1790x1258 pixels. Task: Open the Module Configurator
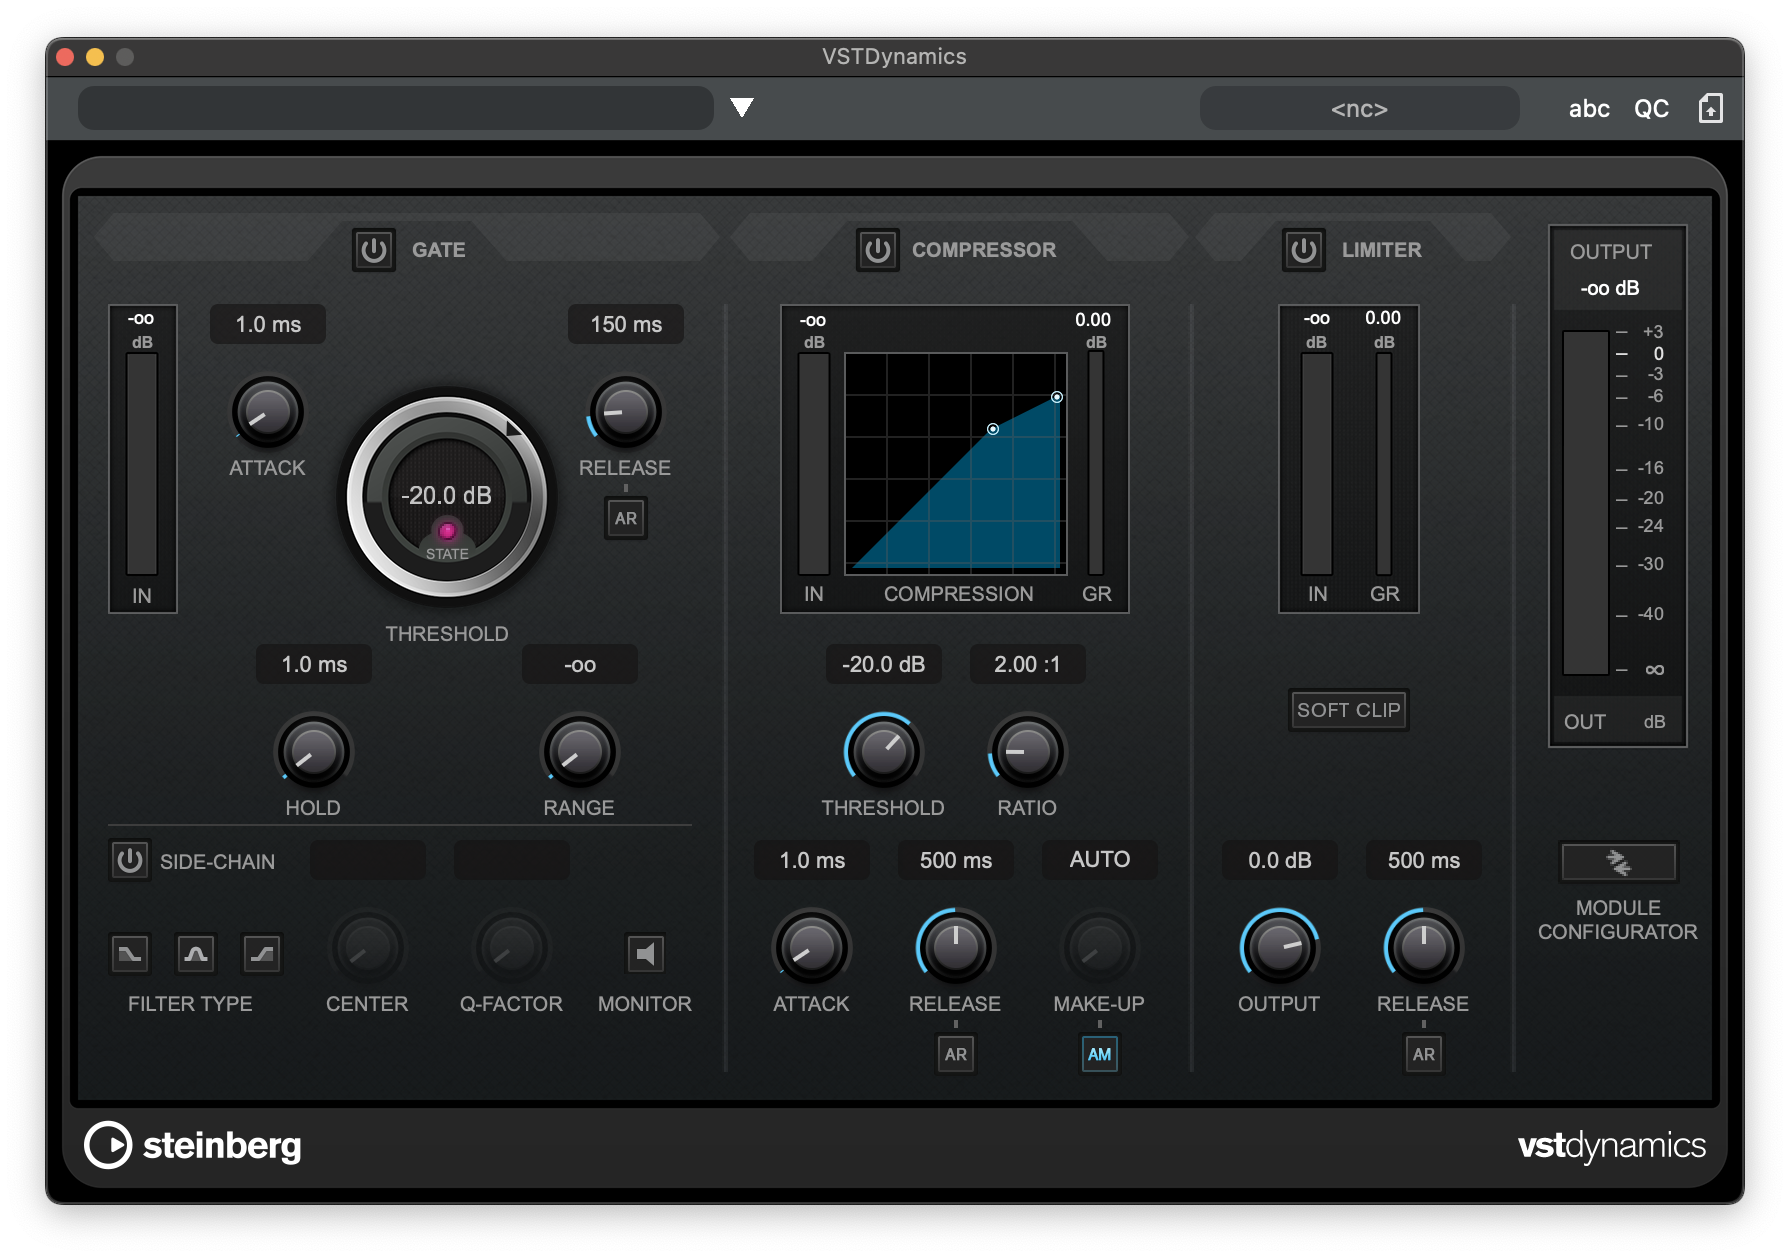click(x=1618, y=862)
